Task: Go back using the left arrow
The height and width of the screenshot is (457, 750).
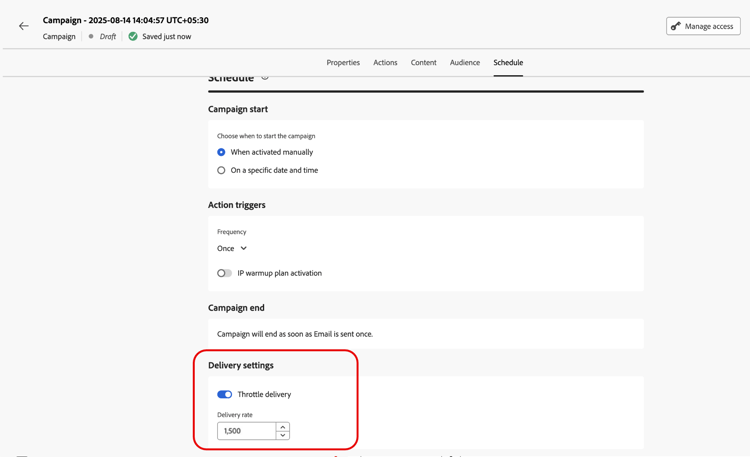Action: (24, 26)
